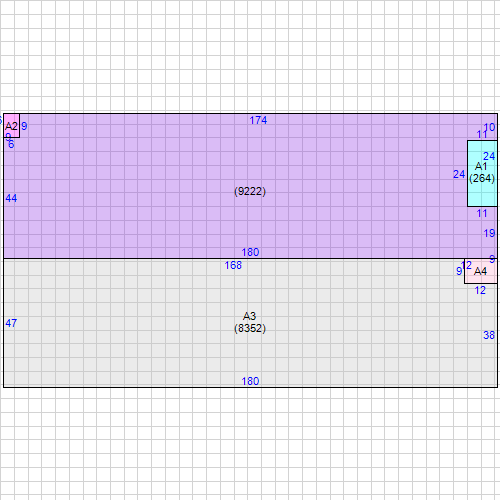
Task: Click the 11 dimension below the A1 box
Action: 482,213
